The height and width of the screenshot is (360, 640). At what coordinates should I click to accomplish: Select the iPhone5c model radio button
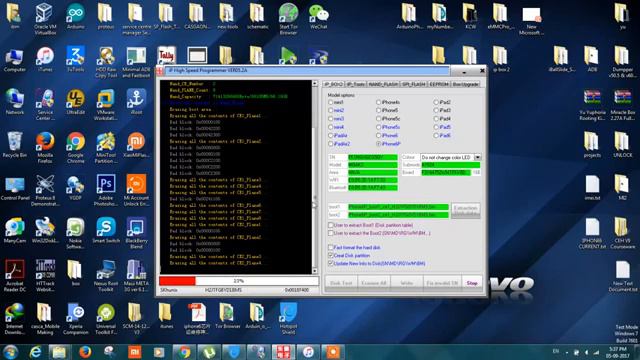coord(378,119)
